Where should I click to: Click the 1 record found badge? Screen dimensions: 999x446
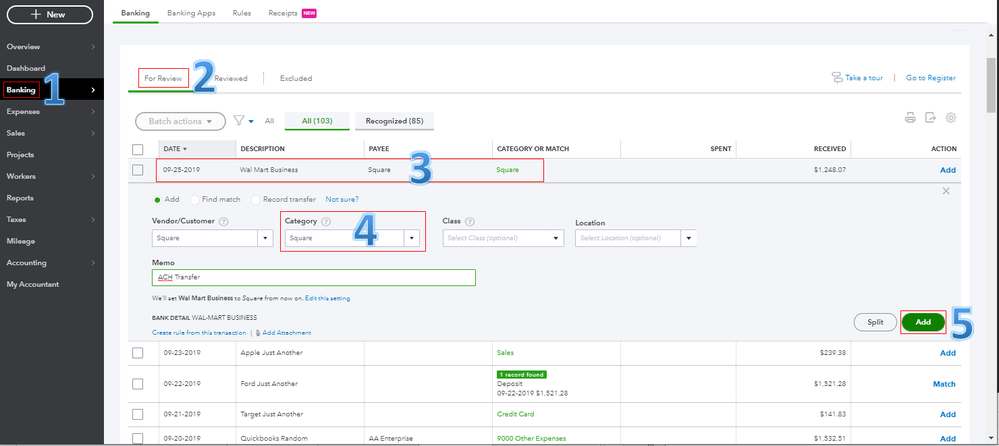[521, 375]
